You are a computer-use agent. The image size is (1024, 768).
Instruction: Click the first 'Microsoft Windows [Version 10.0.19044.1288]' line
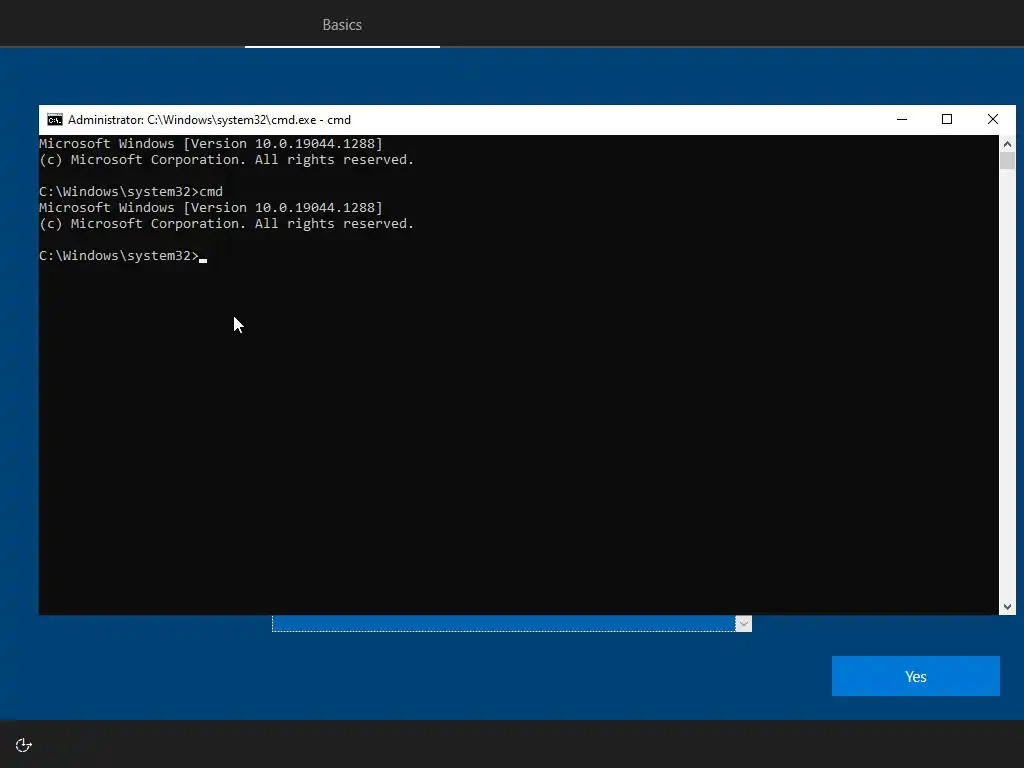point(211,144)
